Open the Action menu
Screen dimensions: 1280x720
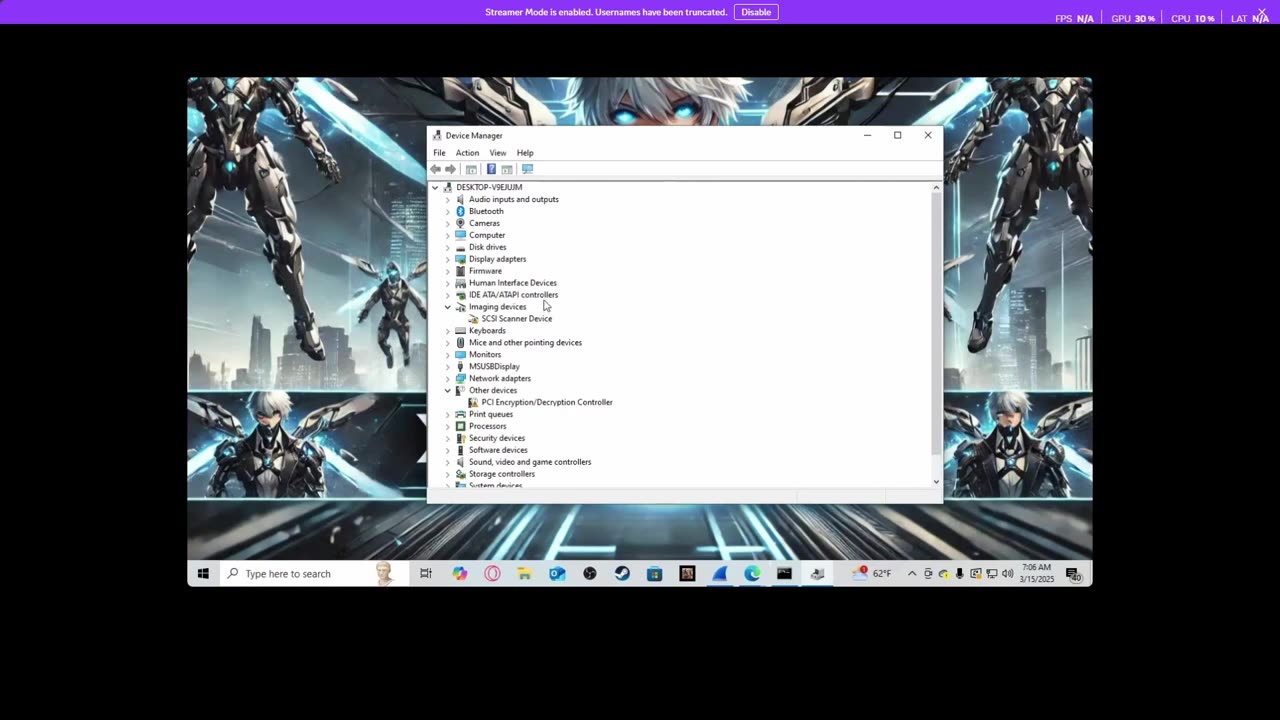point(467,153)
